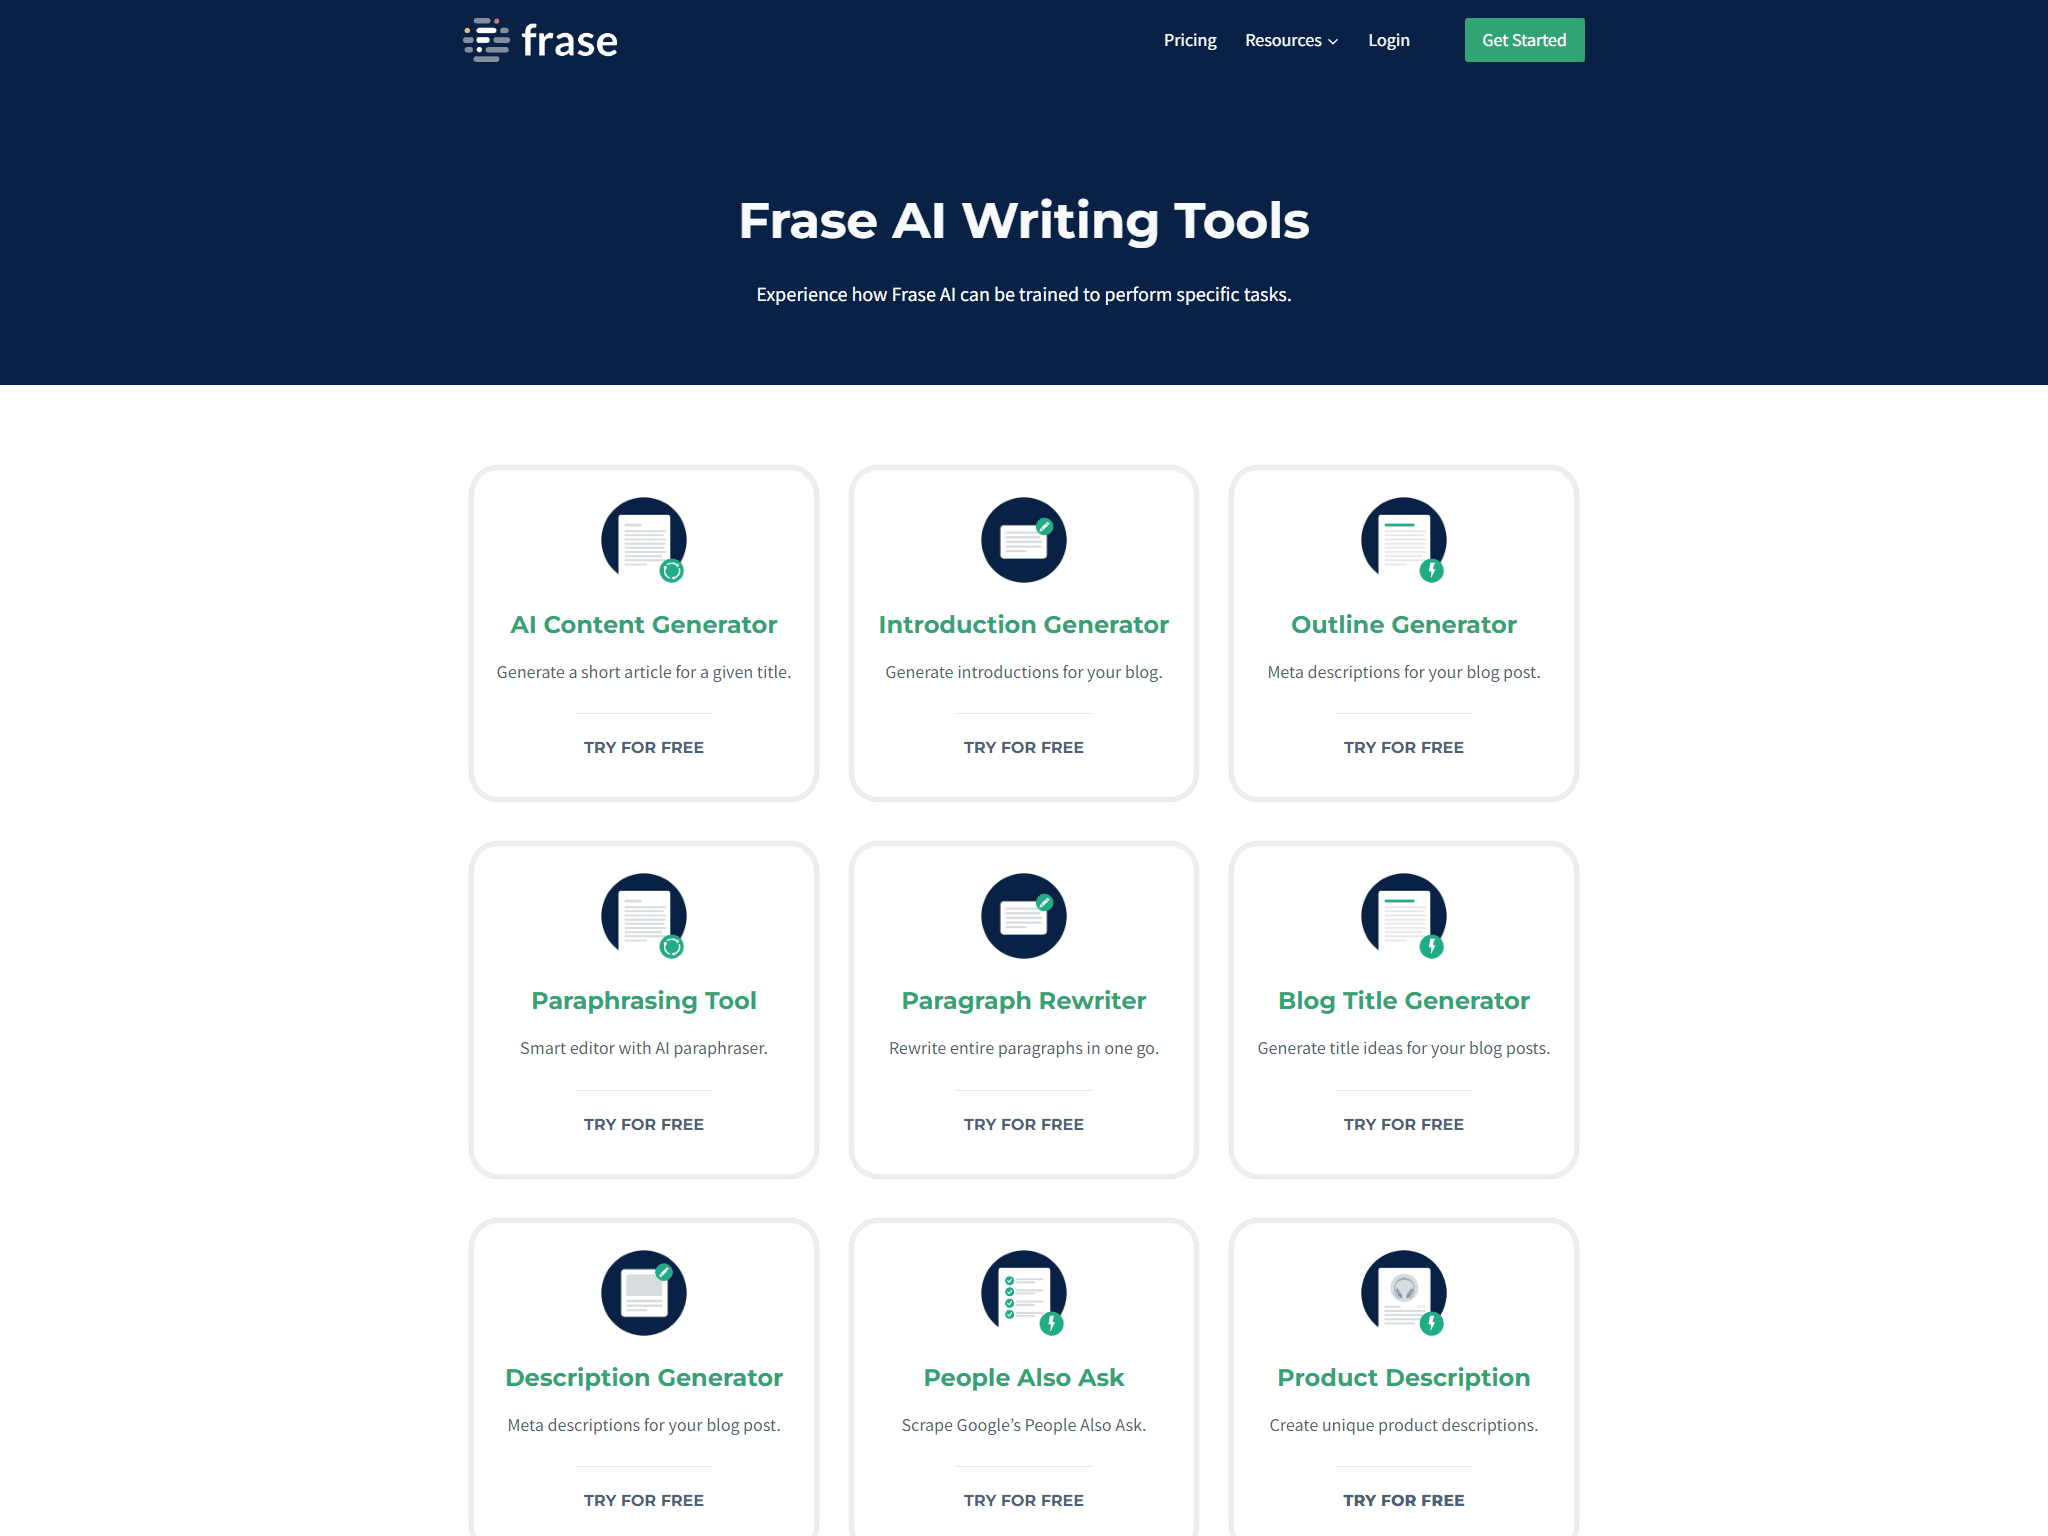Click the Blog Title Generator icon

1404,916
